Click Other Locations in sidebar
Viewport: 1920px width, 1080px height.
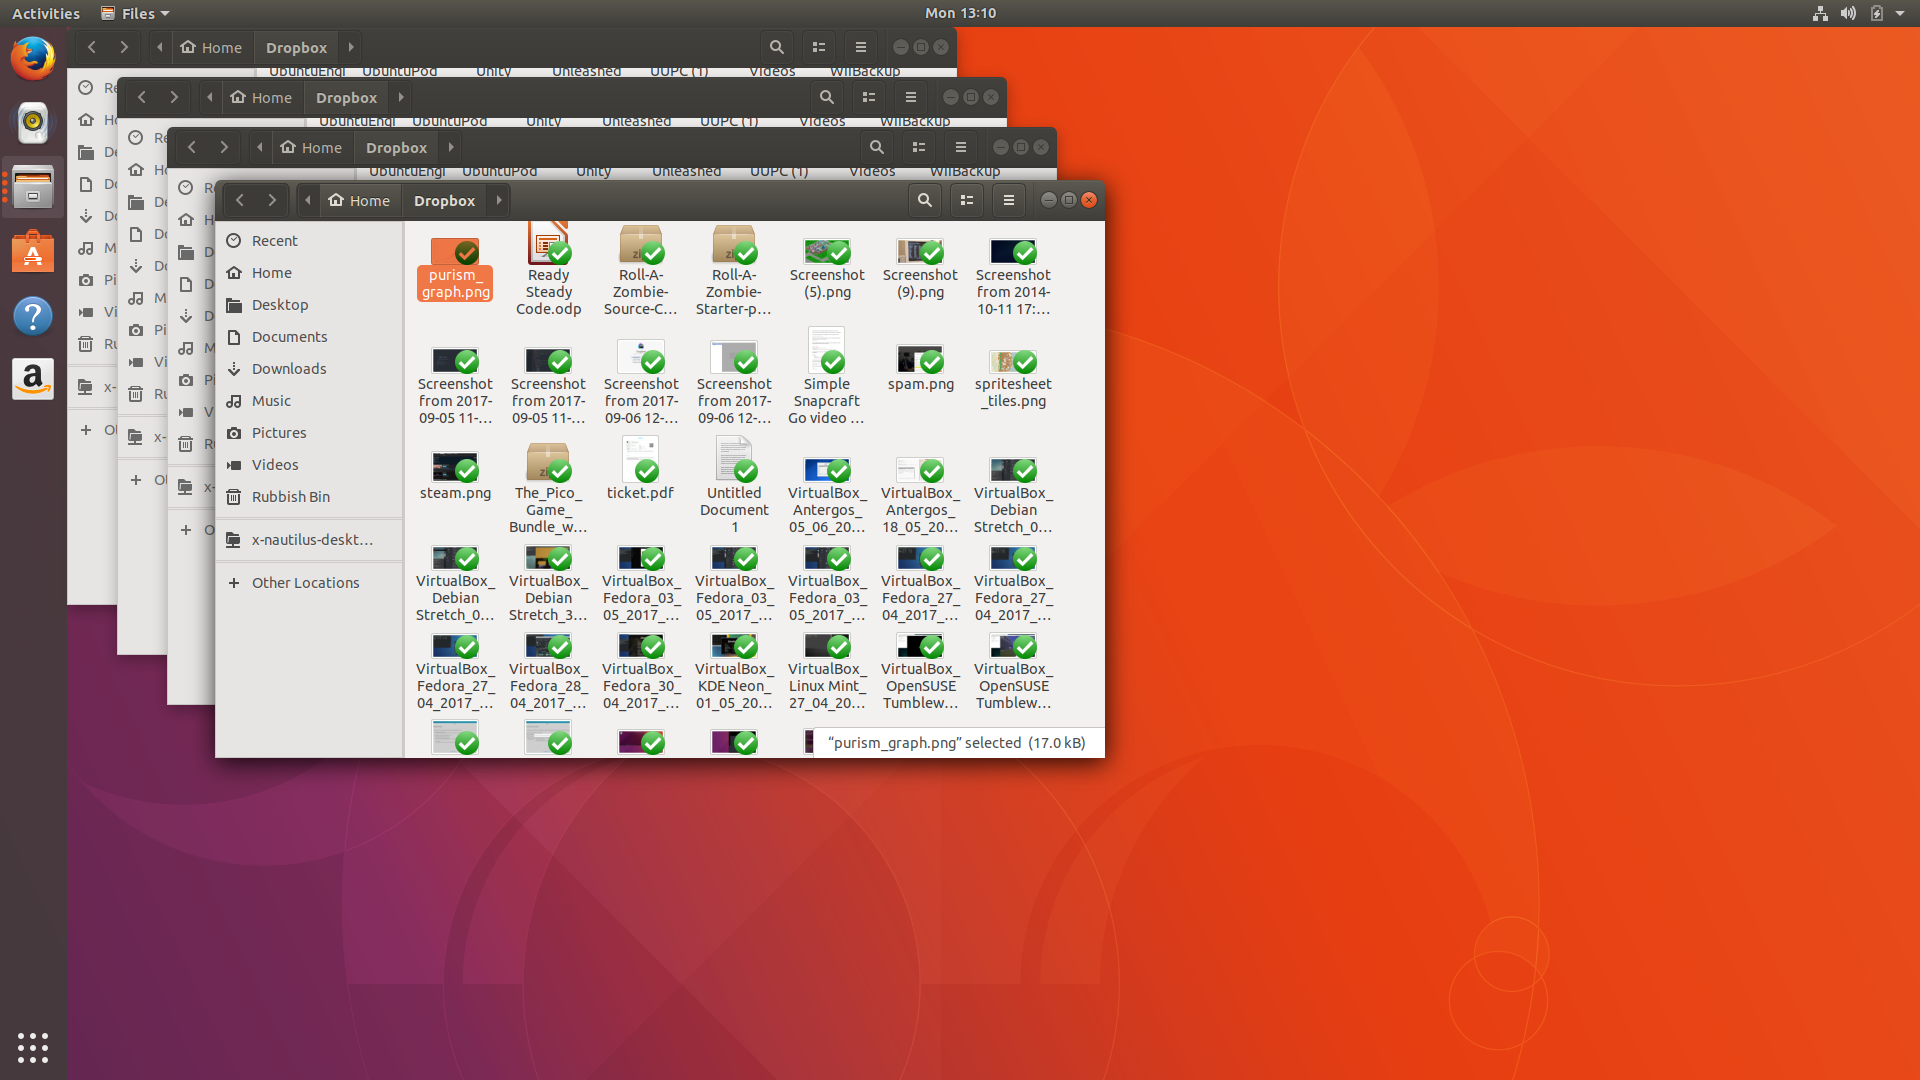(305, 583)
